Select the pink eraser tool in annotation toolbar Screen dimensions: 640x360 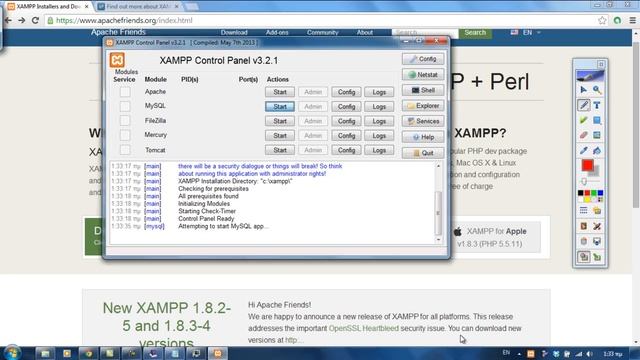click(x=584, y=135)
